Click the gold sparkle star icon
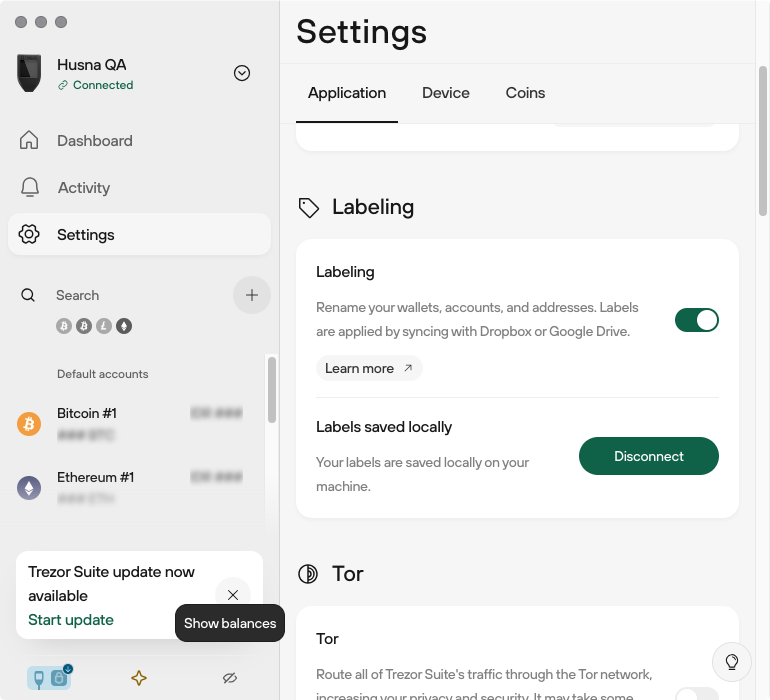 click(x=139, y=678)
